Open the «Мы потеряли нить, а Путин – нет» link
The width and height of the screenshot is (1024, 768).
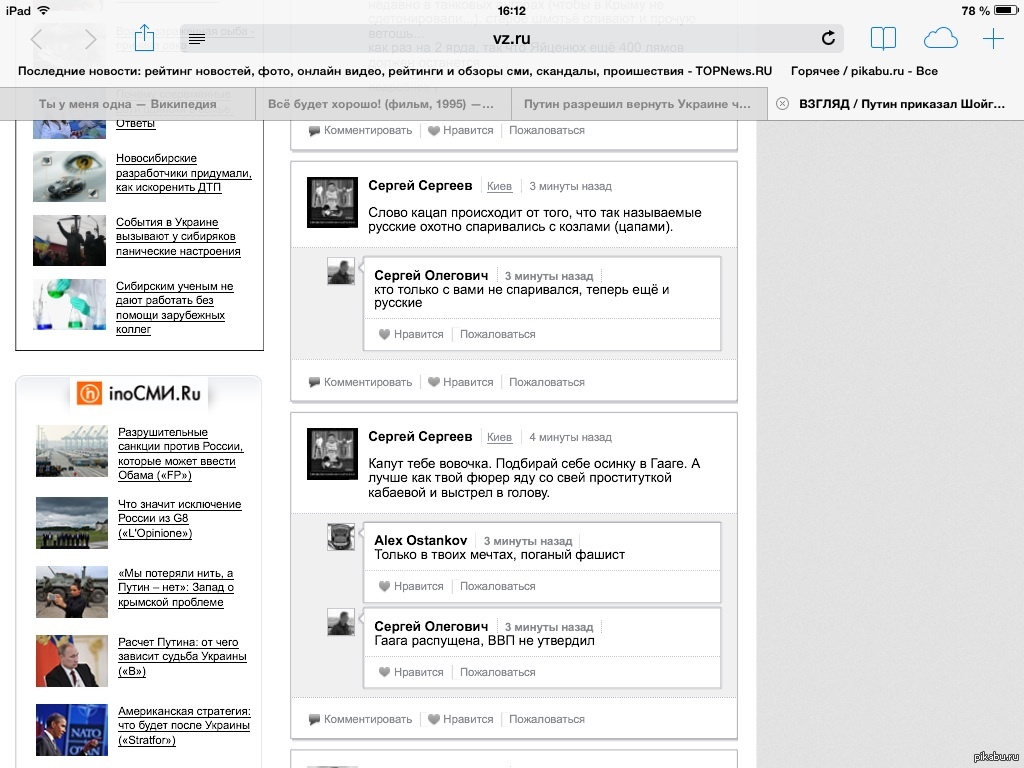(x=176, y=588)
